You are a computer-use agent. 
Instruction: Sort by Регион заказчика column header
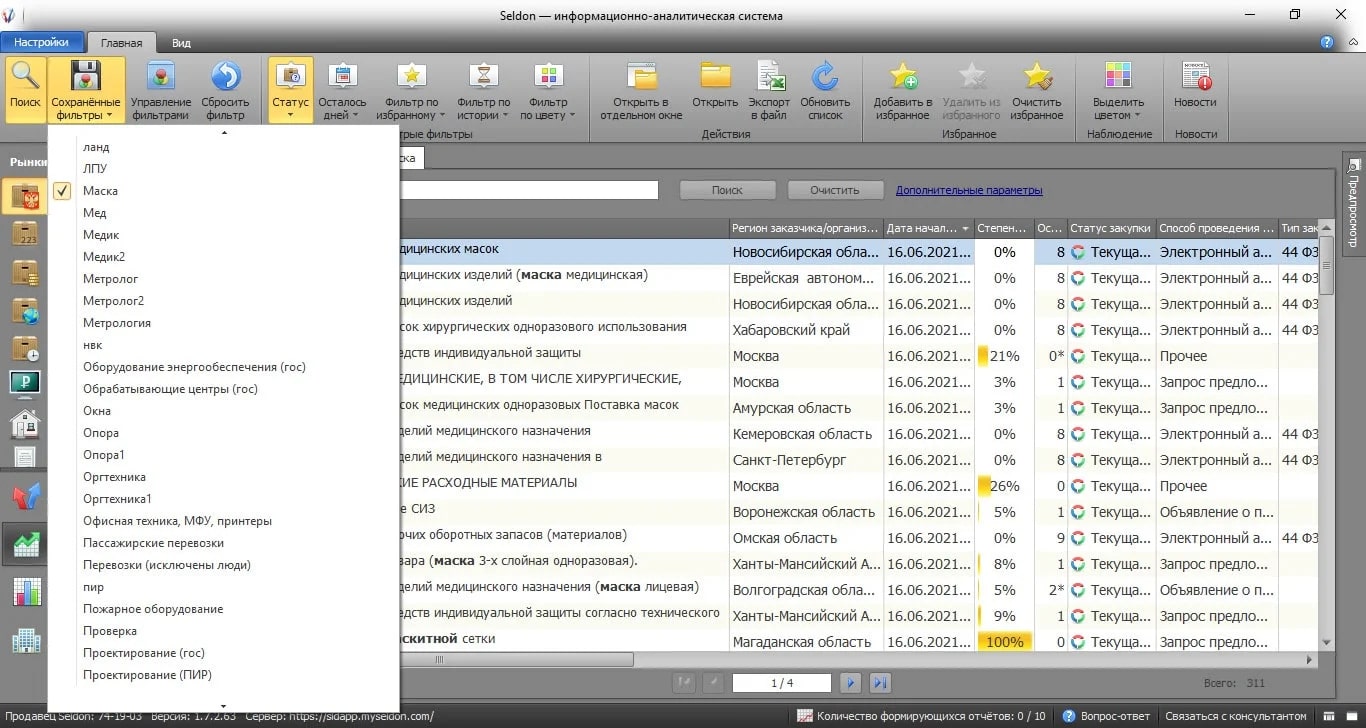click(806, 228)
